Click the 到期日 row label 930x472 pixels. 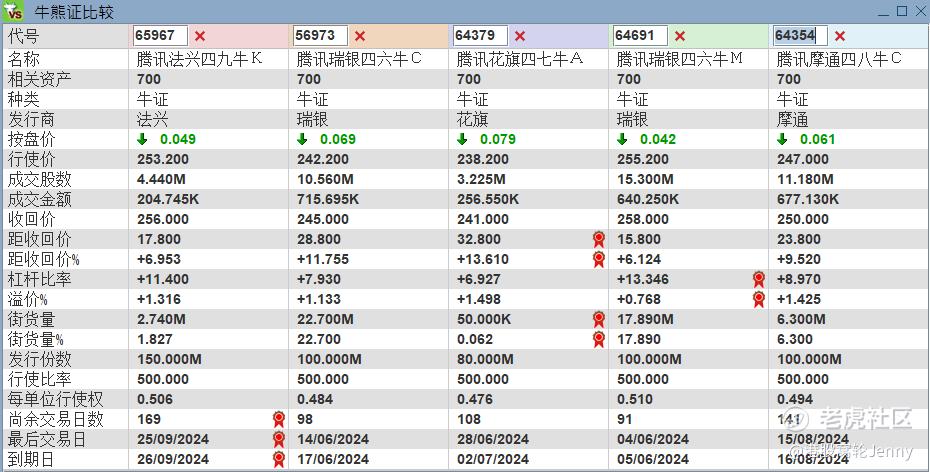31,460
